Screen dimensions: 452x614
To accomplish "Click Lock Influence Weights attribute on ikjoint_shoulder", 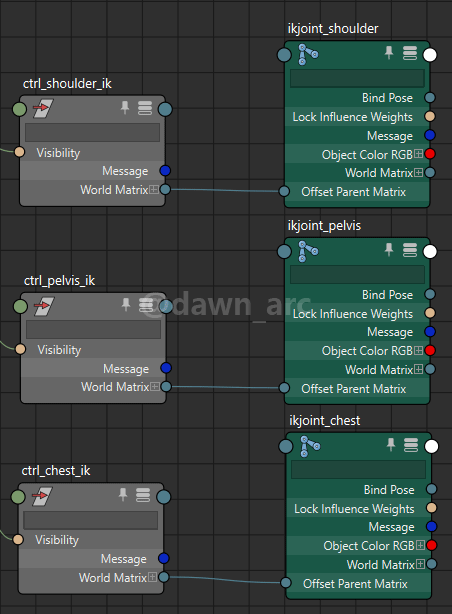I will [353, 117].
